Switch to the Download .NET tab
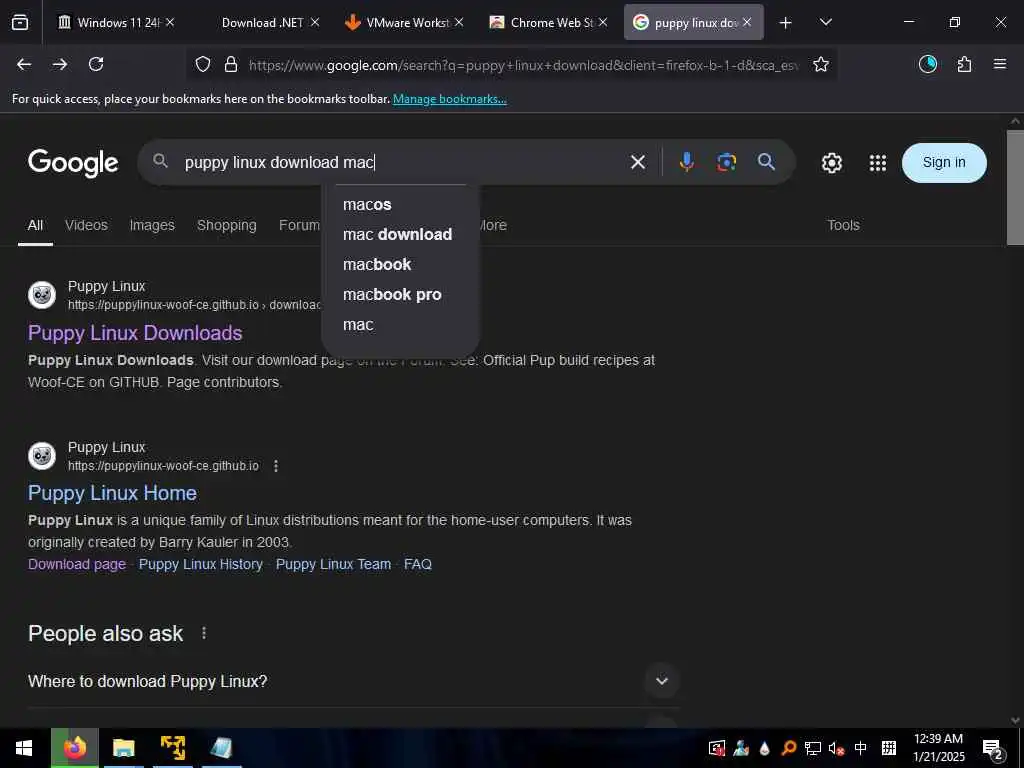Screen dimensions: 1024x768 263,23
